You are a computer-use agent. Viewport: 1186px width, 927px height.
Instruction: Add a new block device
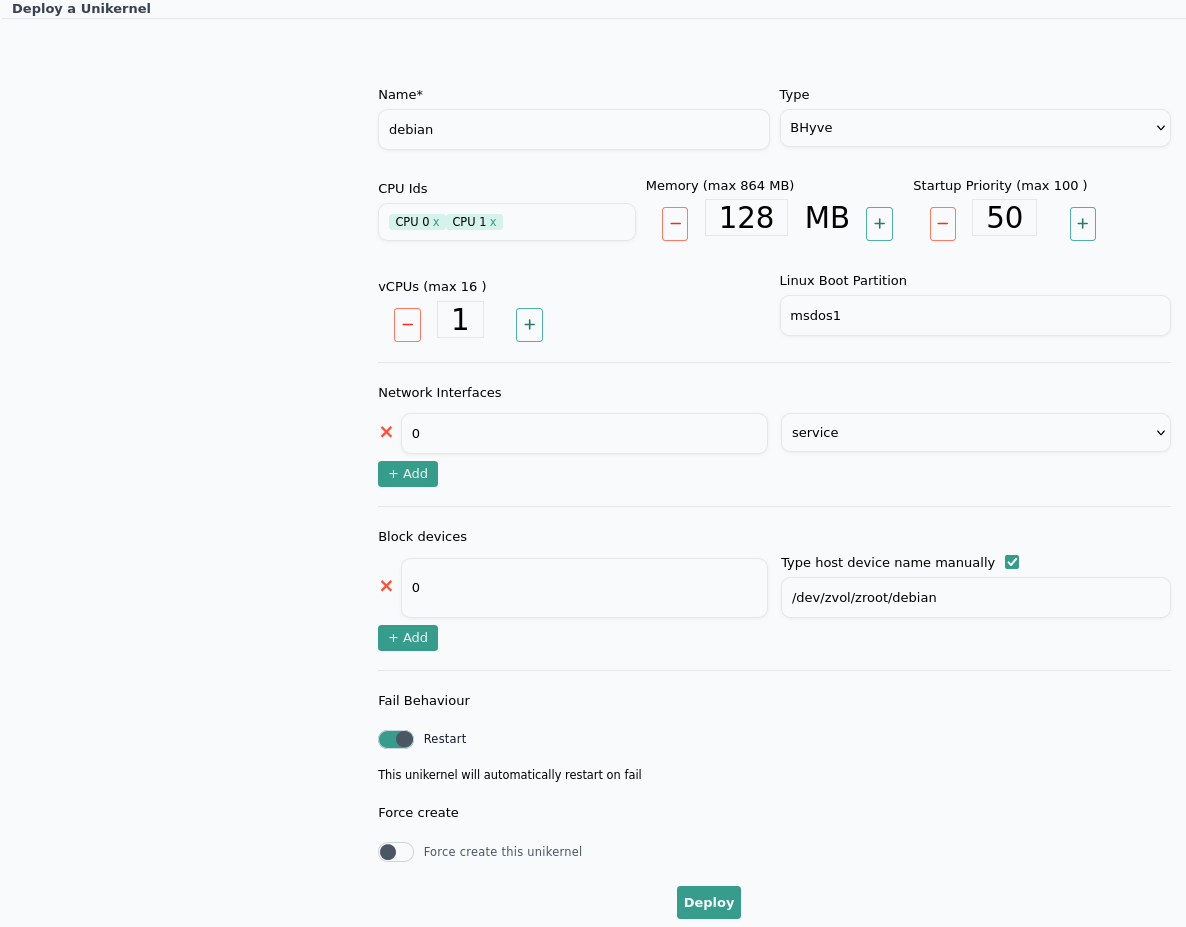click(x=408, y=638)
